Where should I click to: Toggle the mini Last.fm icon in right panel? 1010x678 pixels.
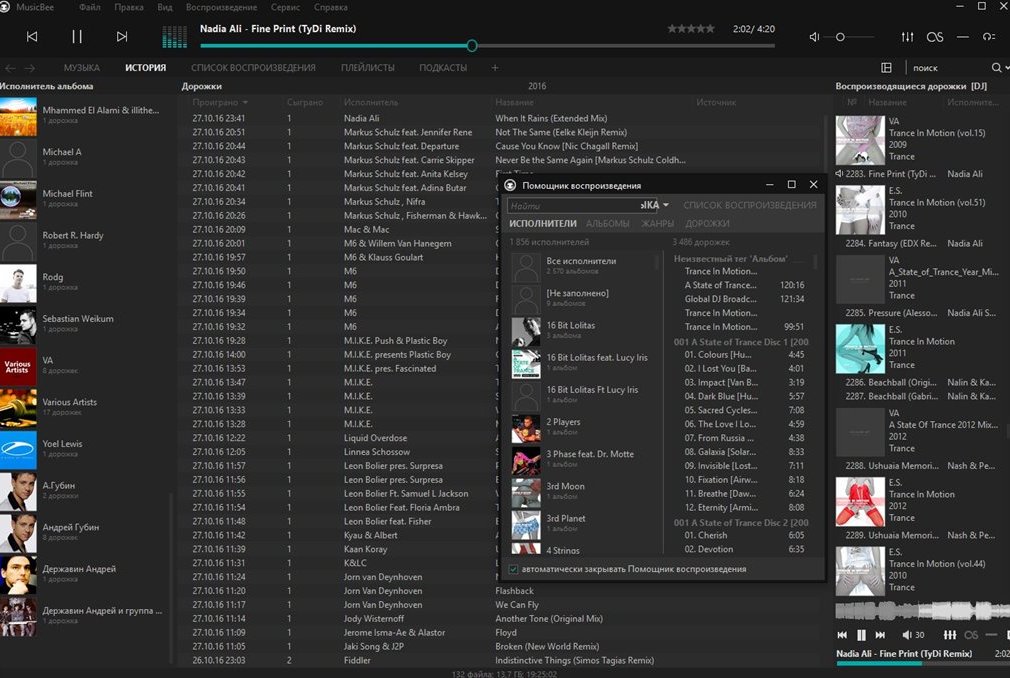click(x=971, y=635)
